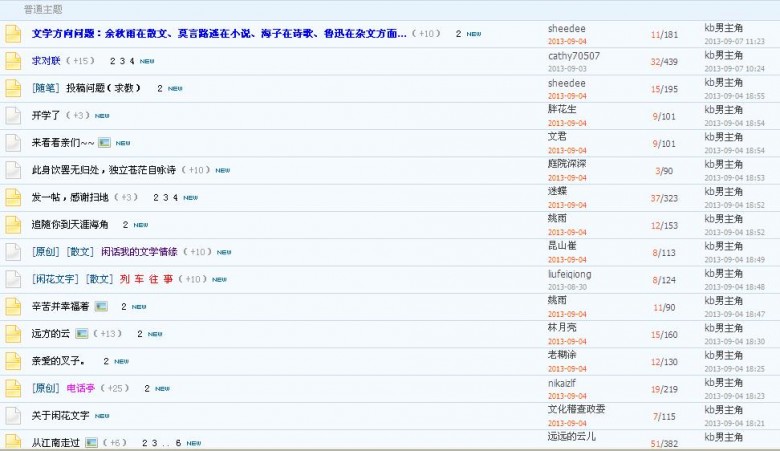View author cathy70507's profile
The height and width of the screenshot is (451, 780).
574,56
